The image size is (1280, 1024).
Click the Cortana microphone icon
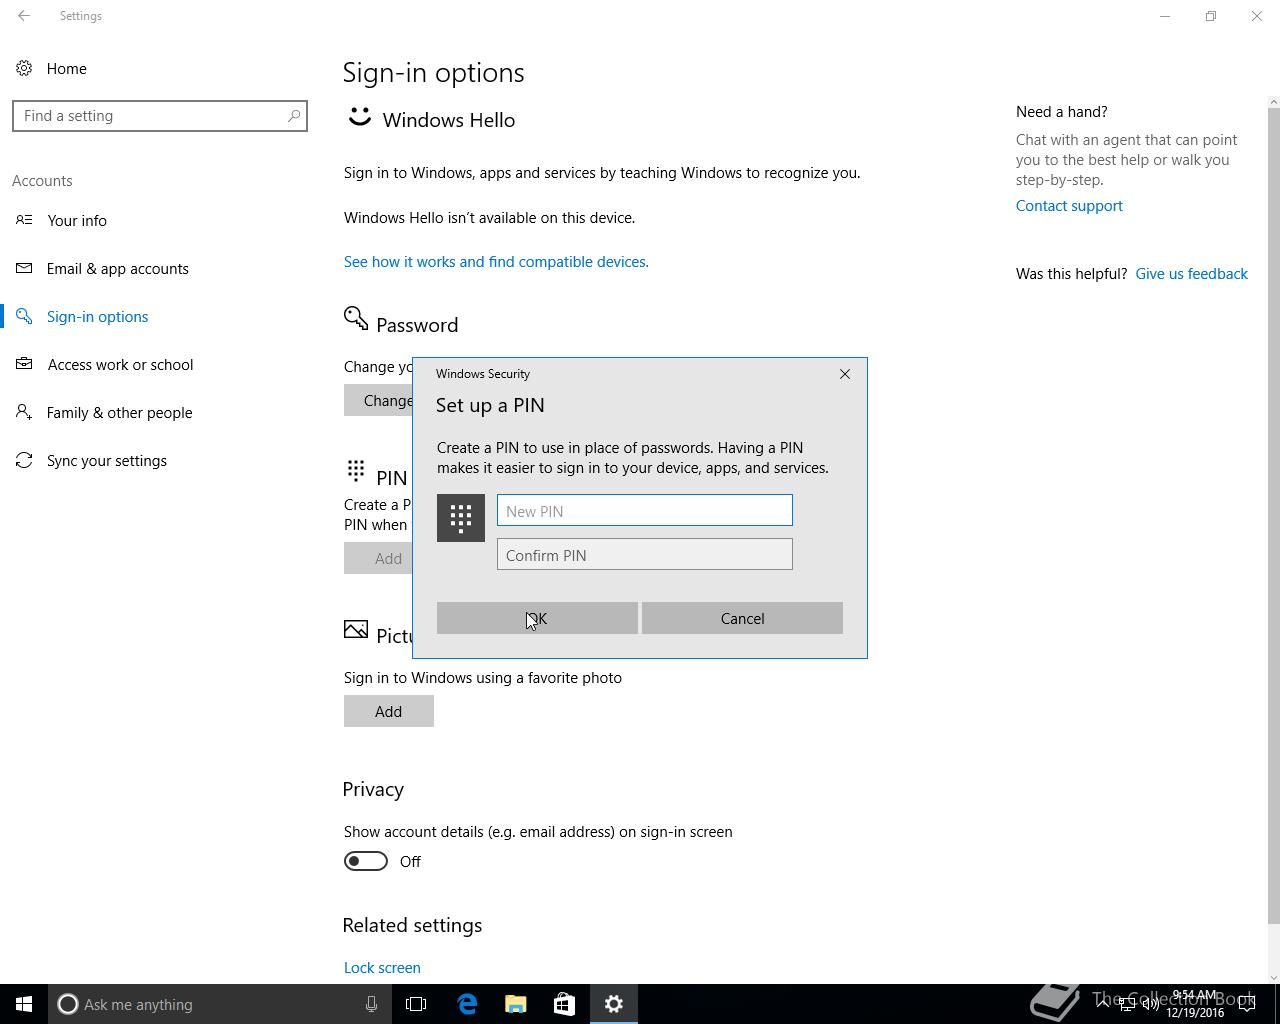(x=371, y=1004)
